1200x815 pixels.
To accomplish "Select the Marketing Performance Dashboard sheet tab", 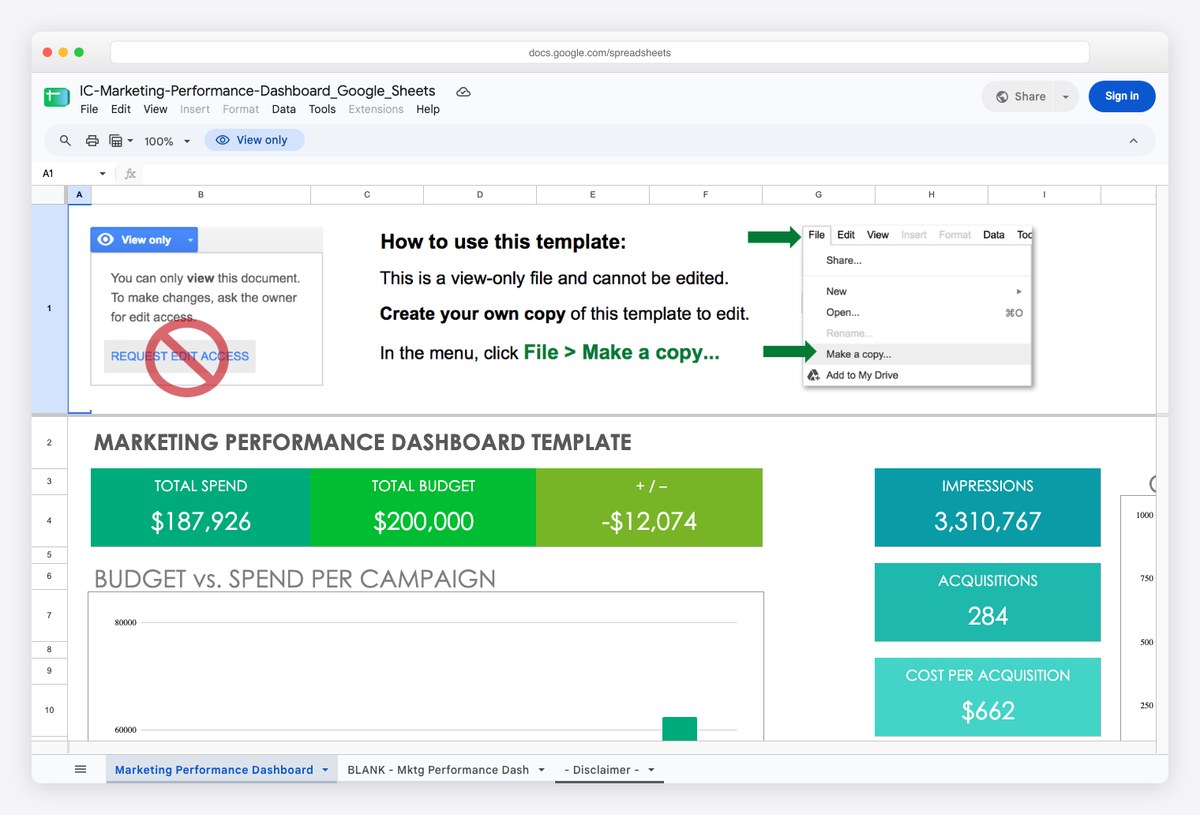I will tap(214, 770).
